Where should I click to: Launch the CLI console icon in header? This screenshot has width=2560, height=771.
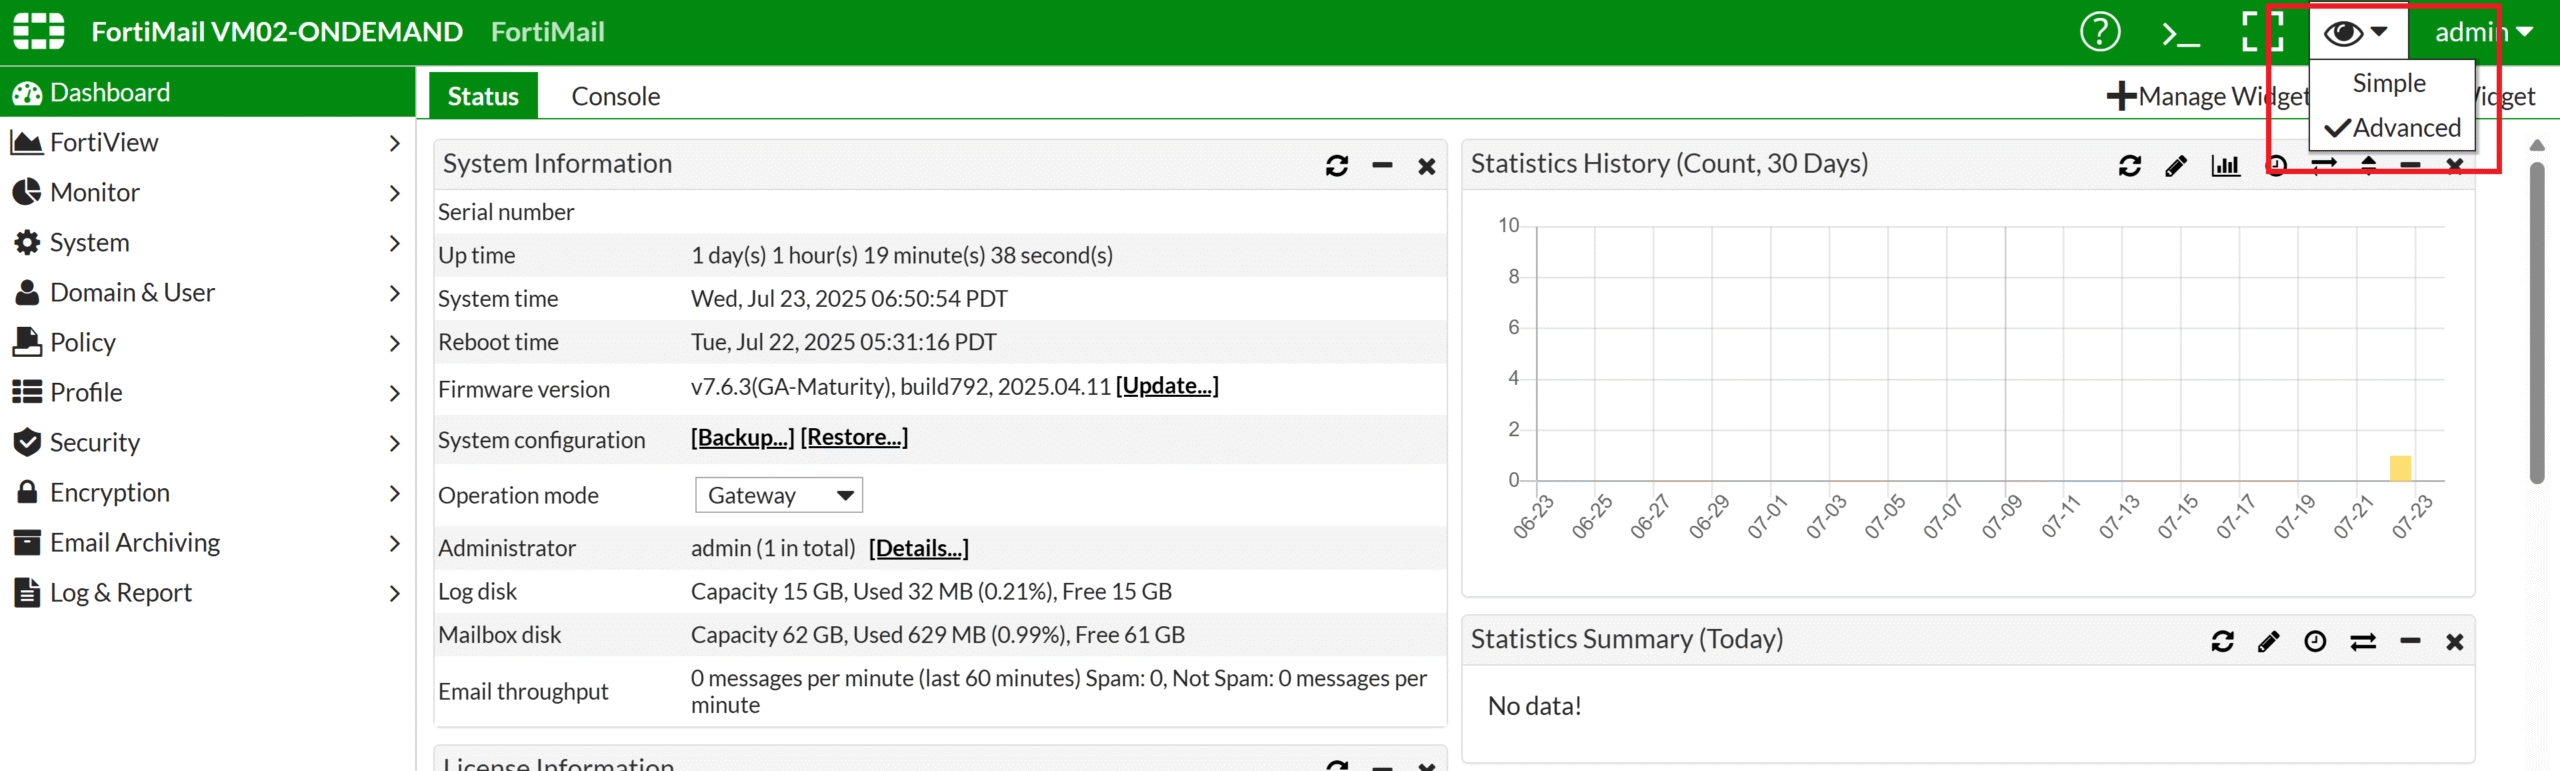click(2180, 34)
